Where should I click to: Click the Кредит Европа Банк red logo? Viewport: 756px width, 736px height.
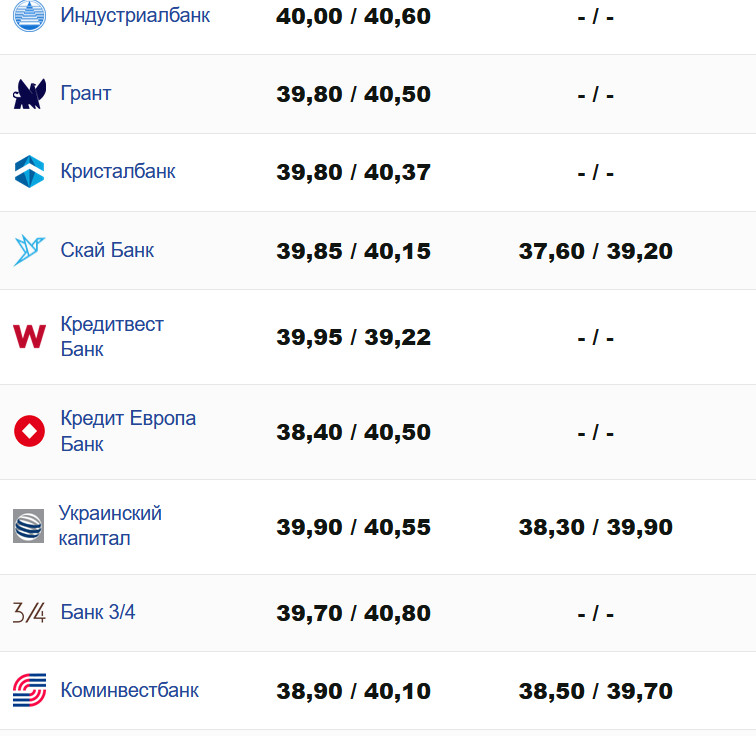pyautogui.click(x=29, y=432)
